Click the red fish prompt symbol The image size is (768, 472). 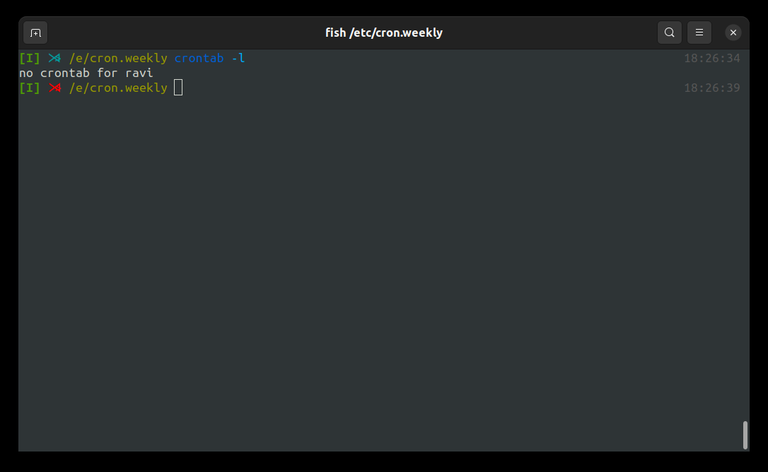pos(54,88)
